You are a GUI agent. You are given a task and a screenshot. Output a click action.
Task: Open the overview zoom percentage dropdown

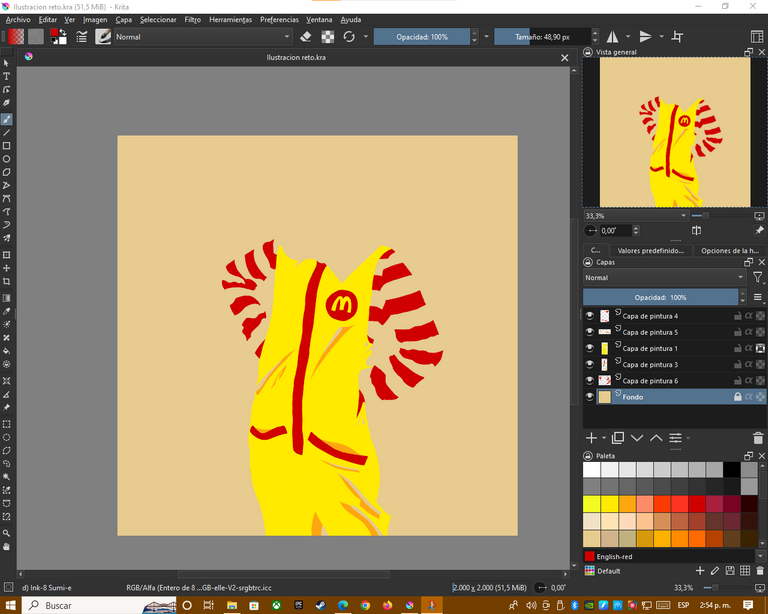(636, 216)
